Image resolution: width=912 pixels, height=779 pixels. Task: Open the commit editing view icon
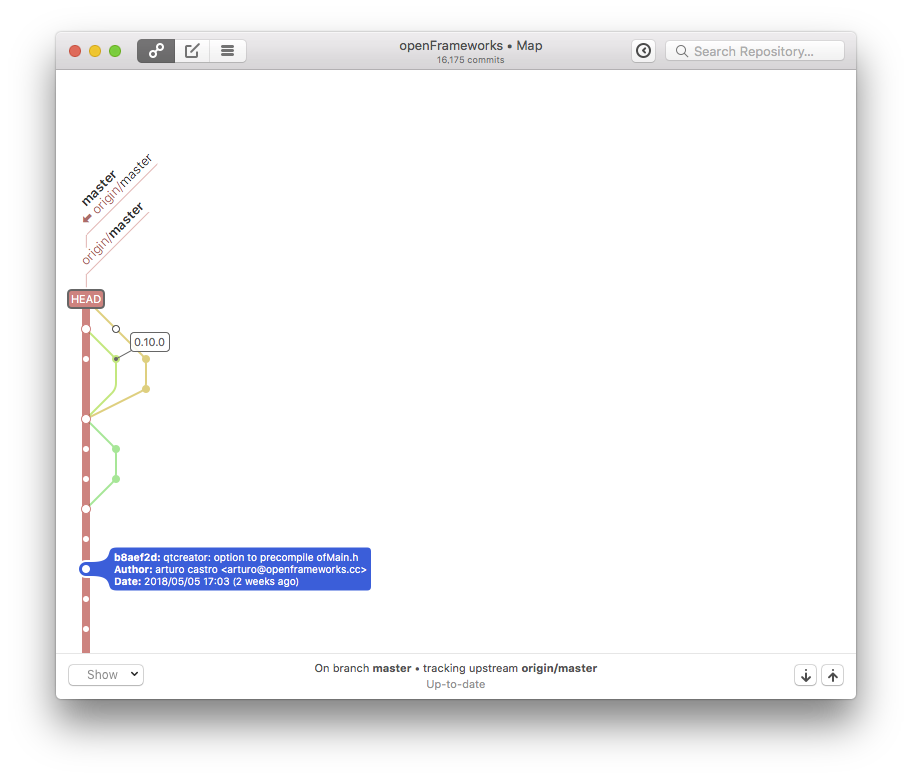click(x=192, y=51)
